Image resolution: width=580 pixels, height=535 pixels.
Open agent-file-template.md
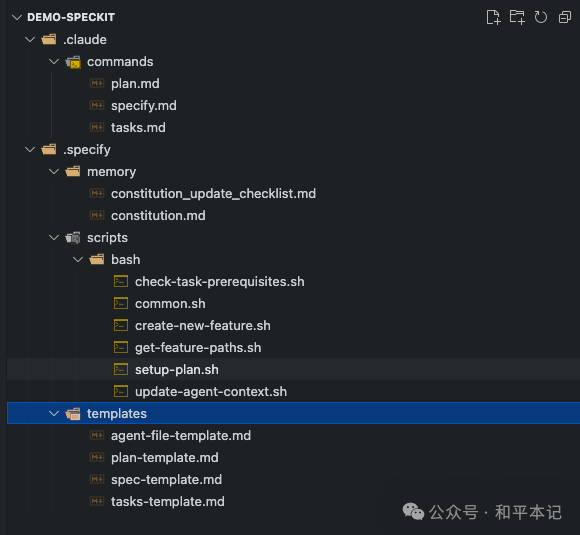coord(181,436)
